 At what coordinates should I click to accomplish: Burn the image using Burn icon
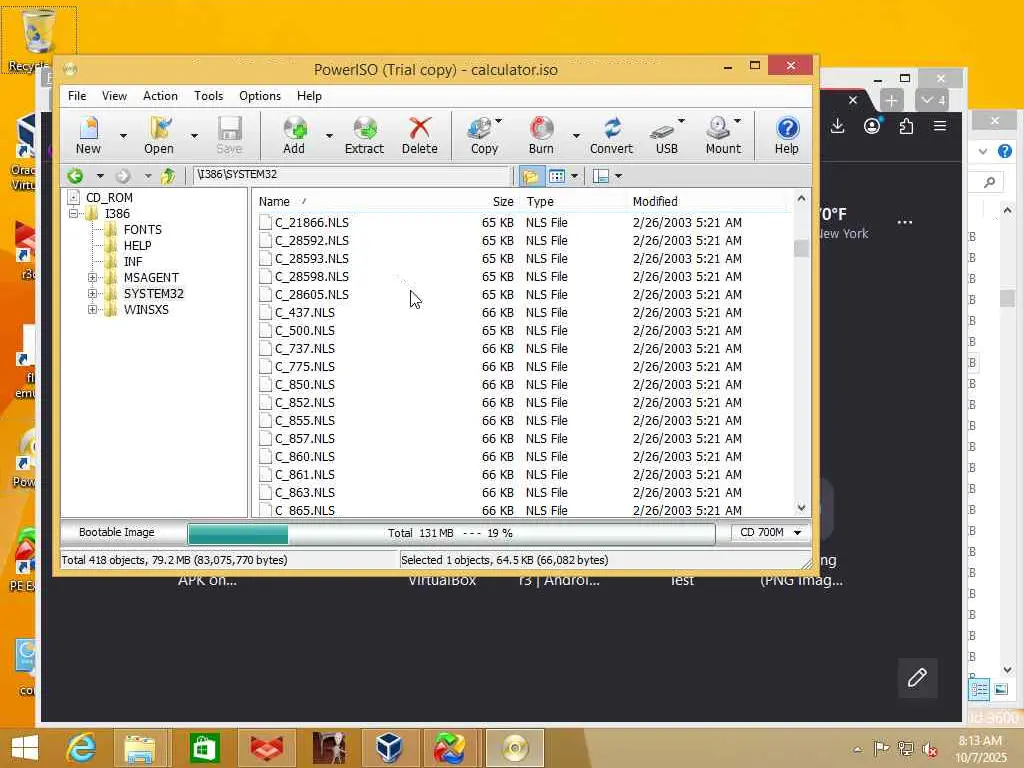click(x=541, y=135)
